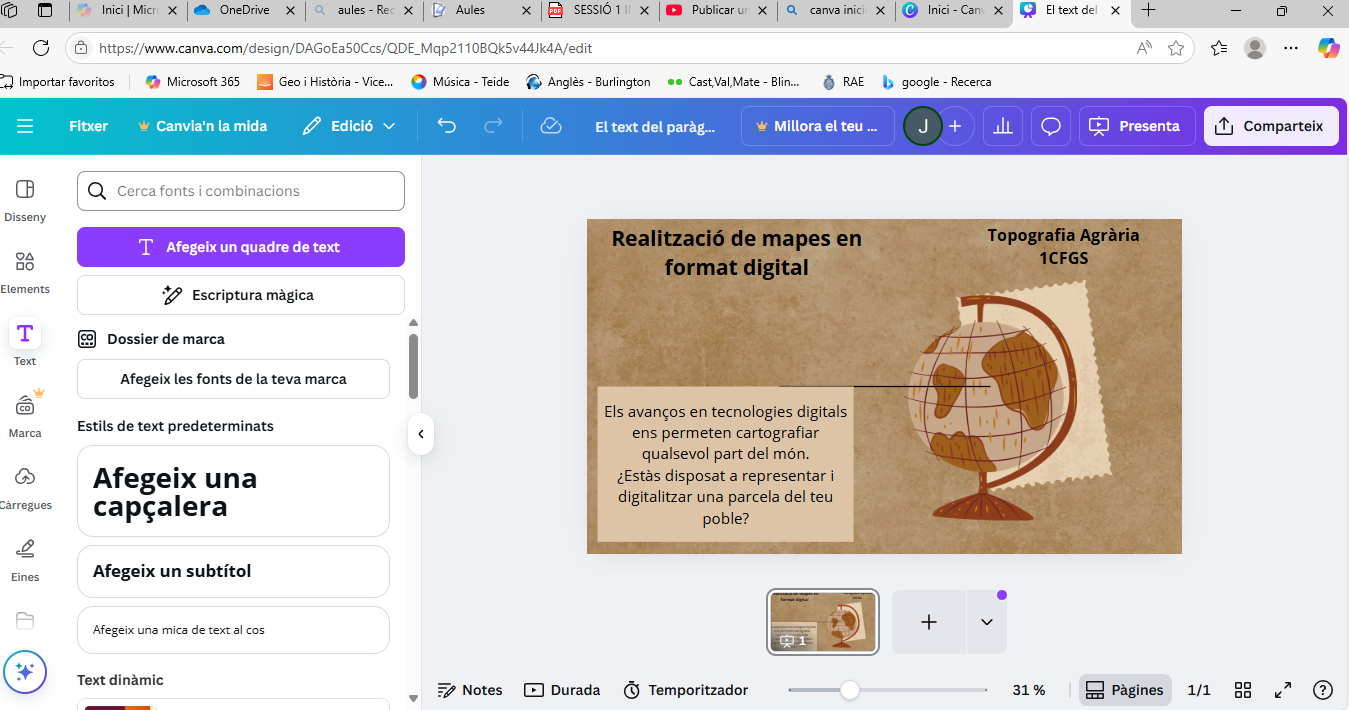
Task: Collapse the side panel with arrow handle
Action: pyautogui.click(x=421, y=434)
